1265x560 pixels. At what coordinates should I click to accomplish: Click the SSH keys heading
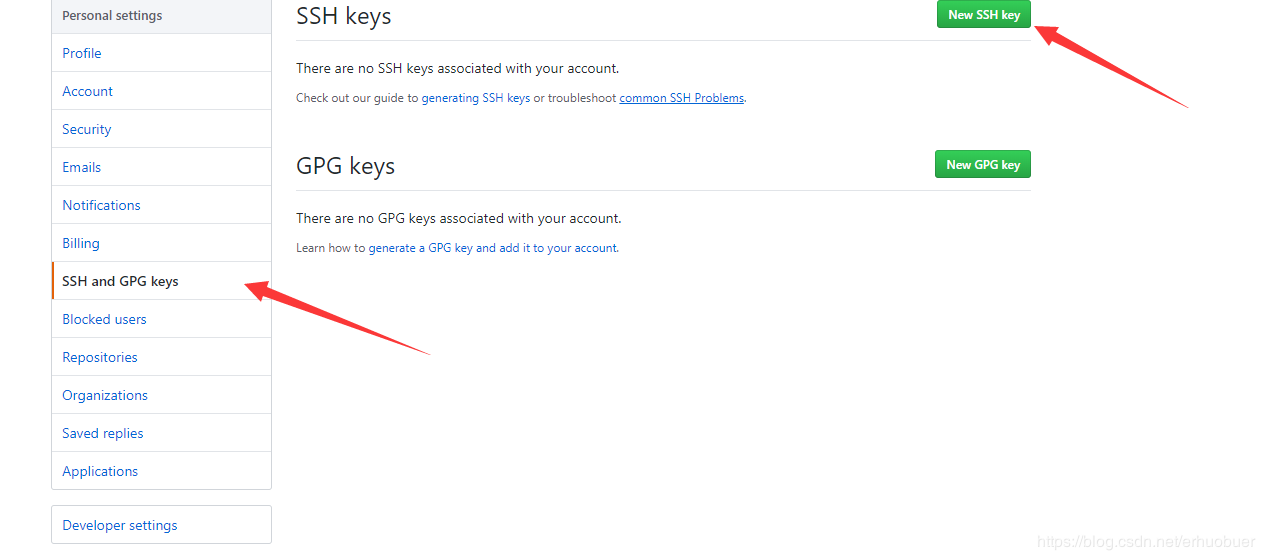343,16
